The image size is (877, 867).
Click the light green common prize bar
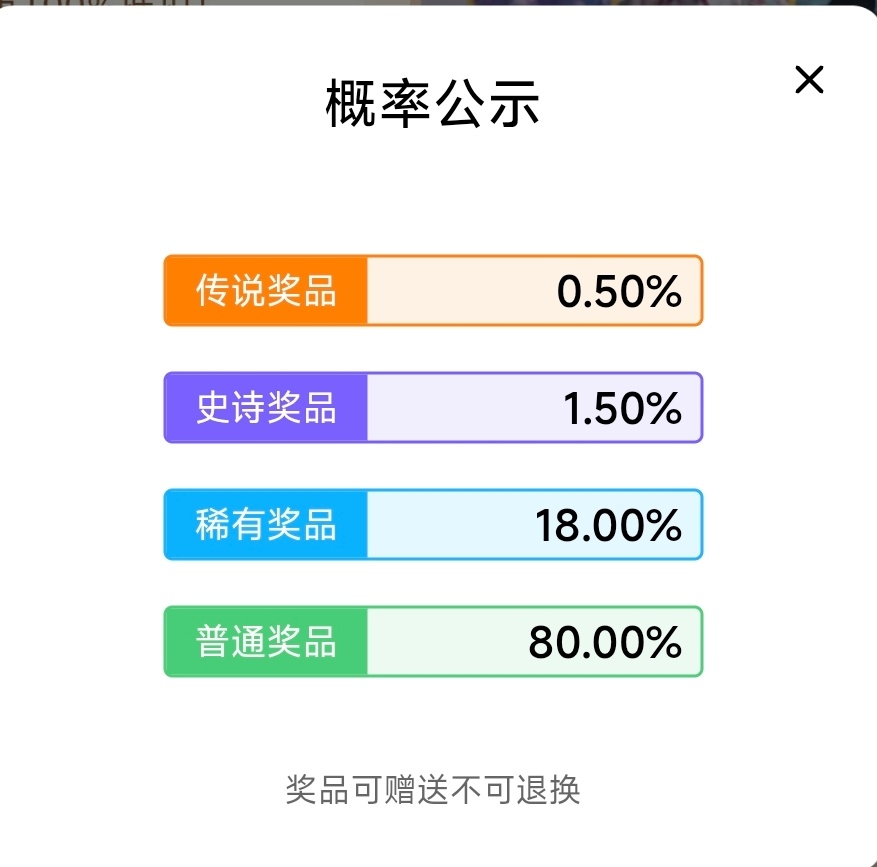[534, 642]
